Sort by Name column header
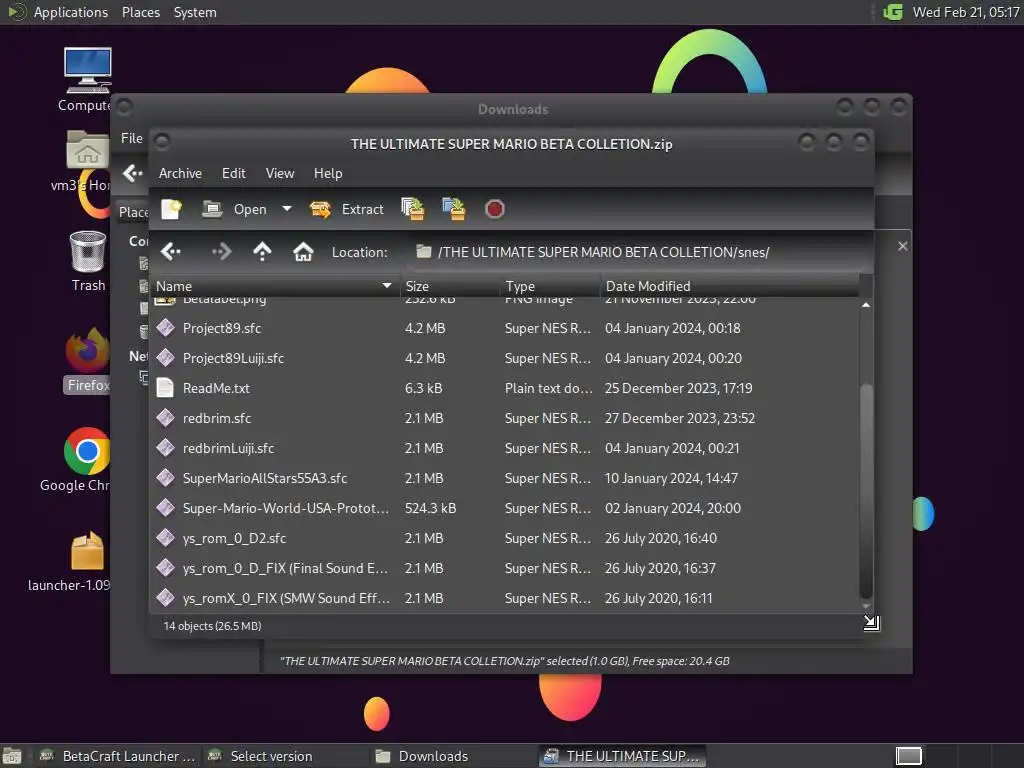This screenshot has height=768, width=1024. (x=274, y=286)
